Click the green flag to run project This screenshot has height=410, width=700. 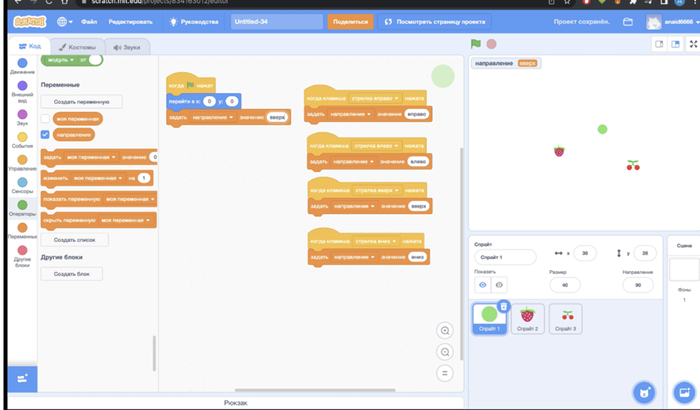476,44
